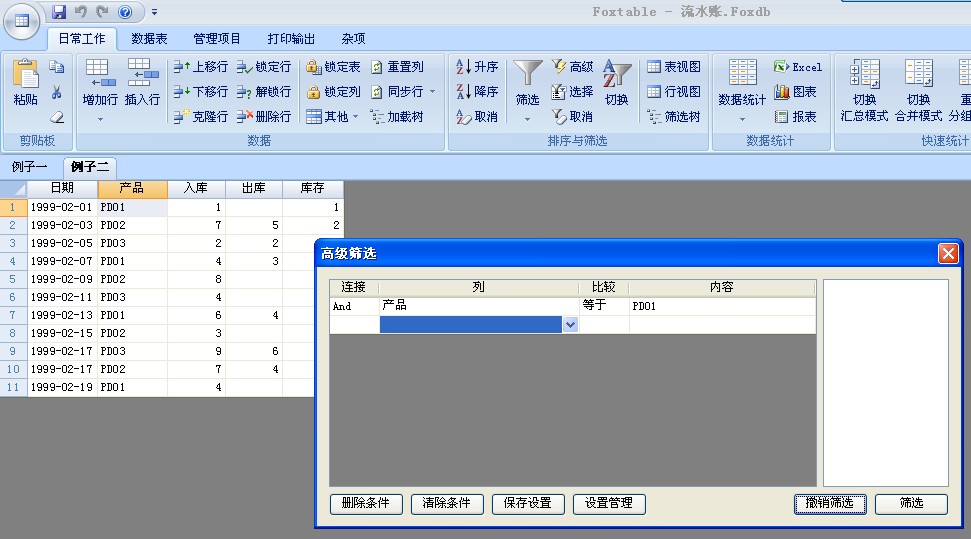Open the 数据统计 dropdown arrow
The image size is (971, 539).
[x=742, y=119]
